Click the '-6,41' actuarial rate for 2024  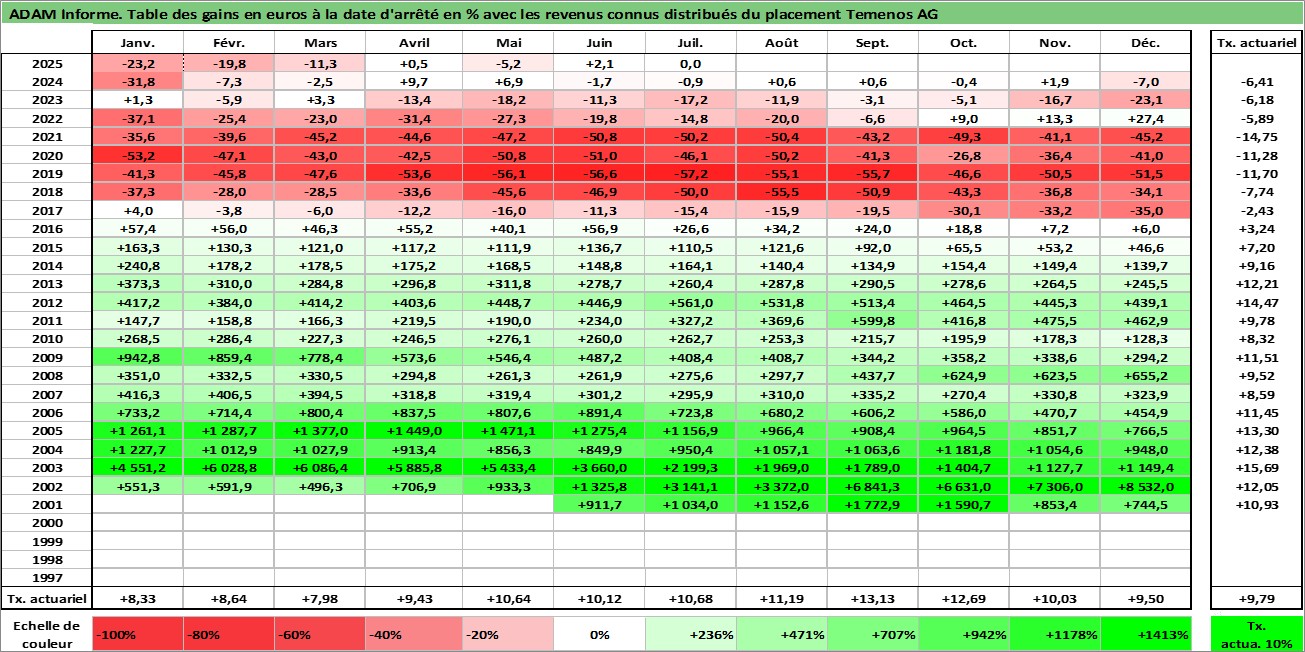pyautogui.click(x=1256, y=82)
